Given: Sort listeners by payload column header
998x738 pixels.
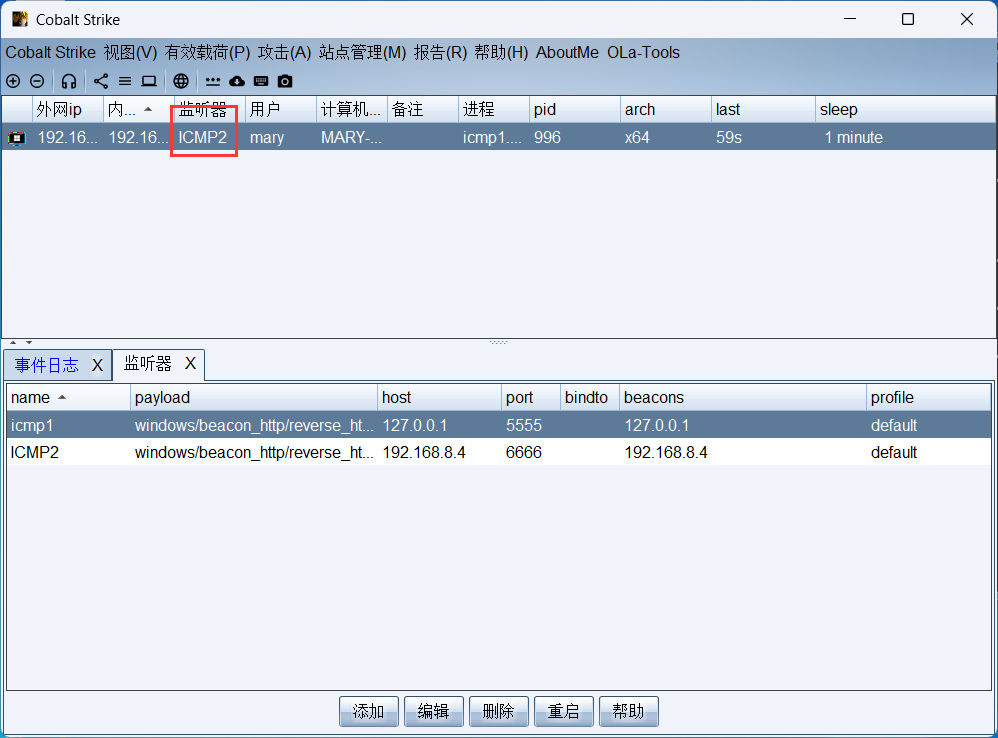Looking at the screenshot, I should click(x=254, y=398).
